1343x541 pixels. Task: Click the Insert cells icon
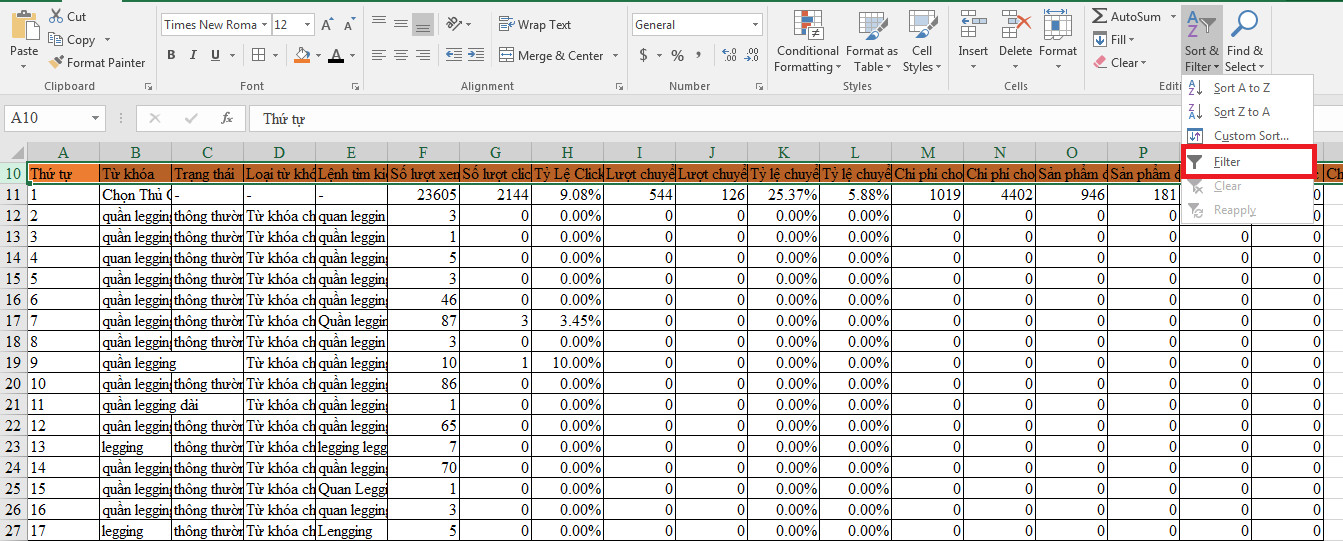pyautogui.click(x=972, y=26)
